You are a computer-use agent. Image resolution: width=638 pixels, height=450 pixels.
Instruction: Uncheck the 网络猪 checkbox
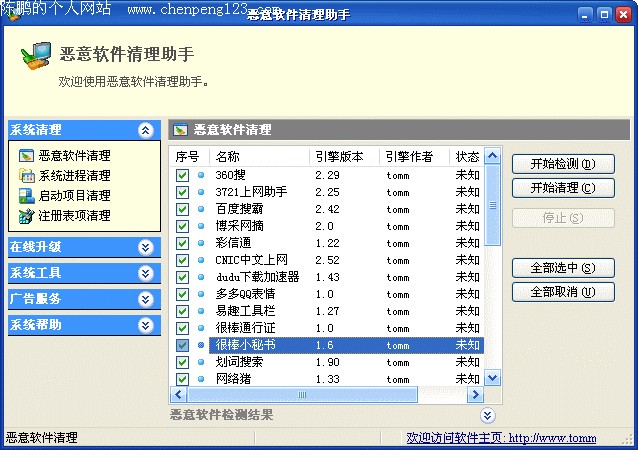tap(182, 379)
